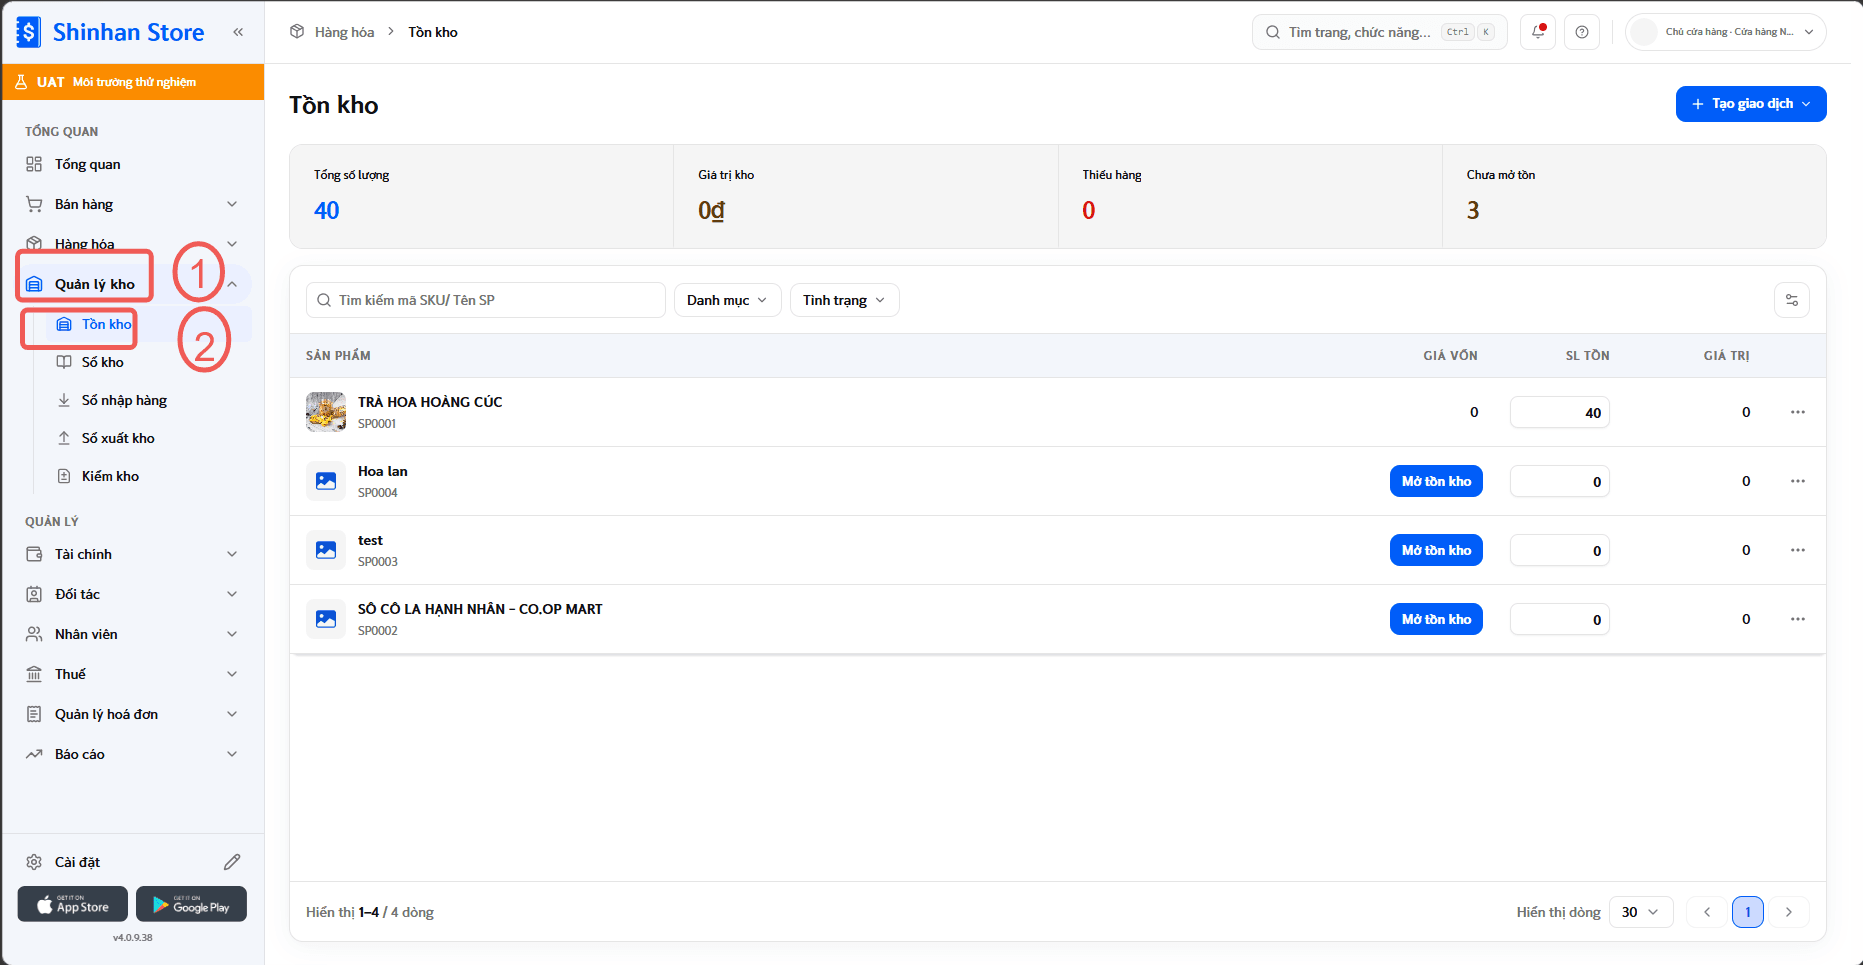Open Kiểm kho in the sidebar
1863x965 pixels.
point(110,476)
